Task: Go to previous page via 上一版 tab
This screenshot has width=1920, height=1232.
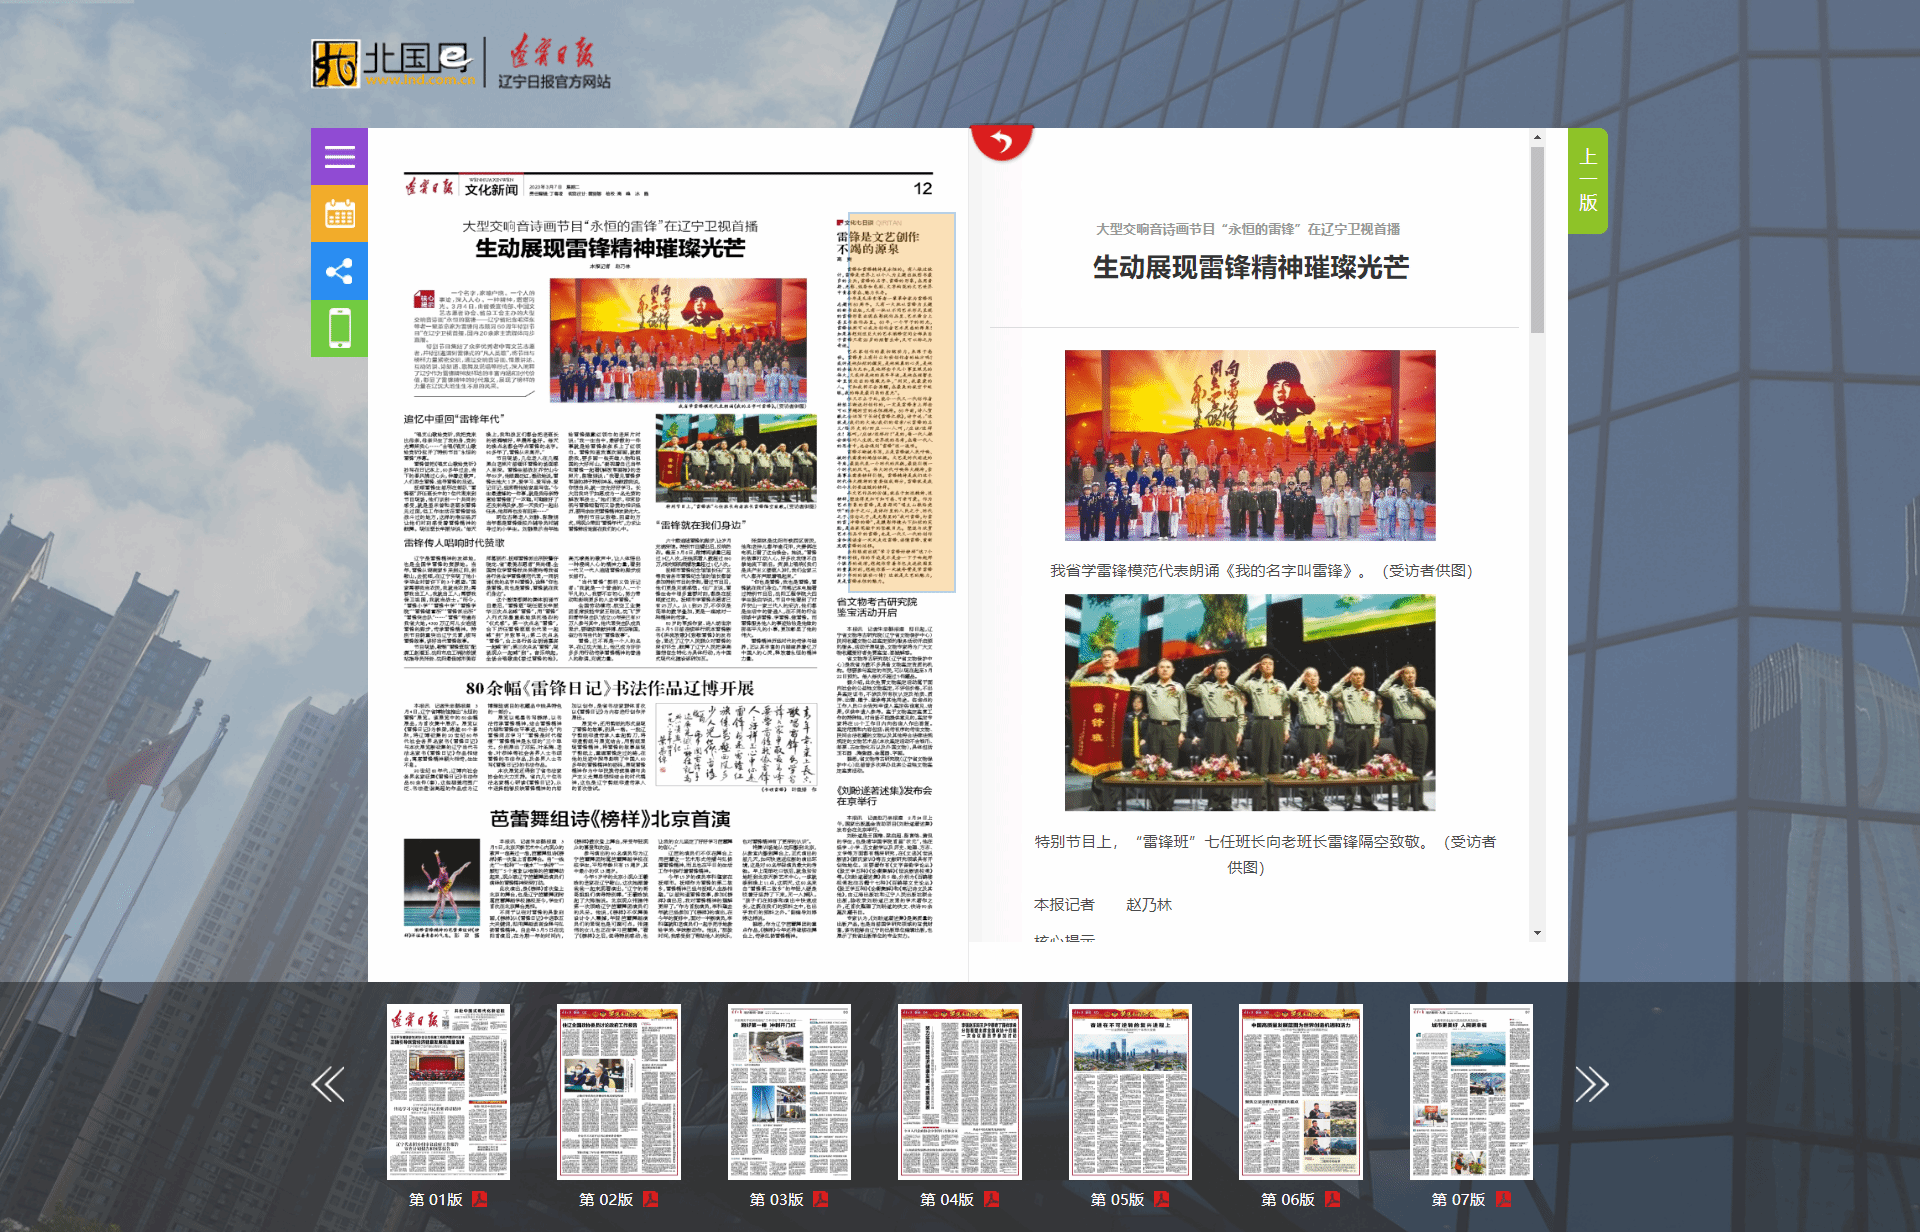Action: point(1587,180)
